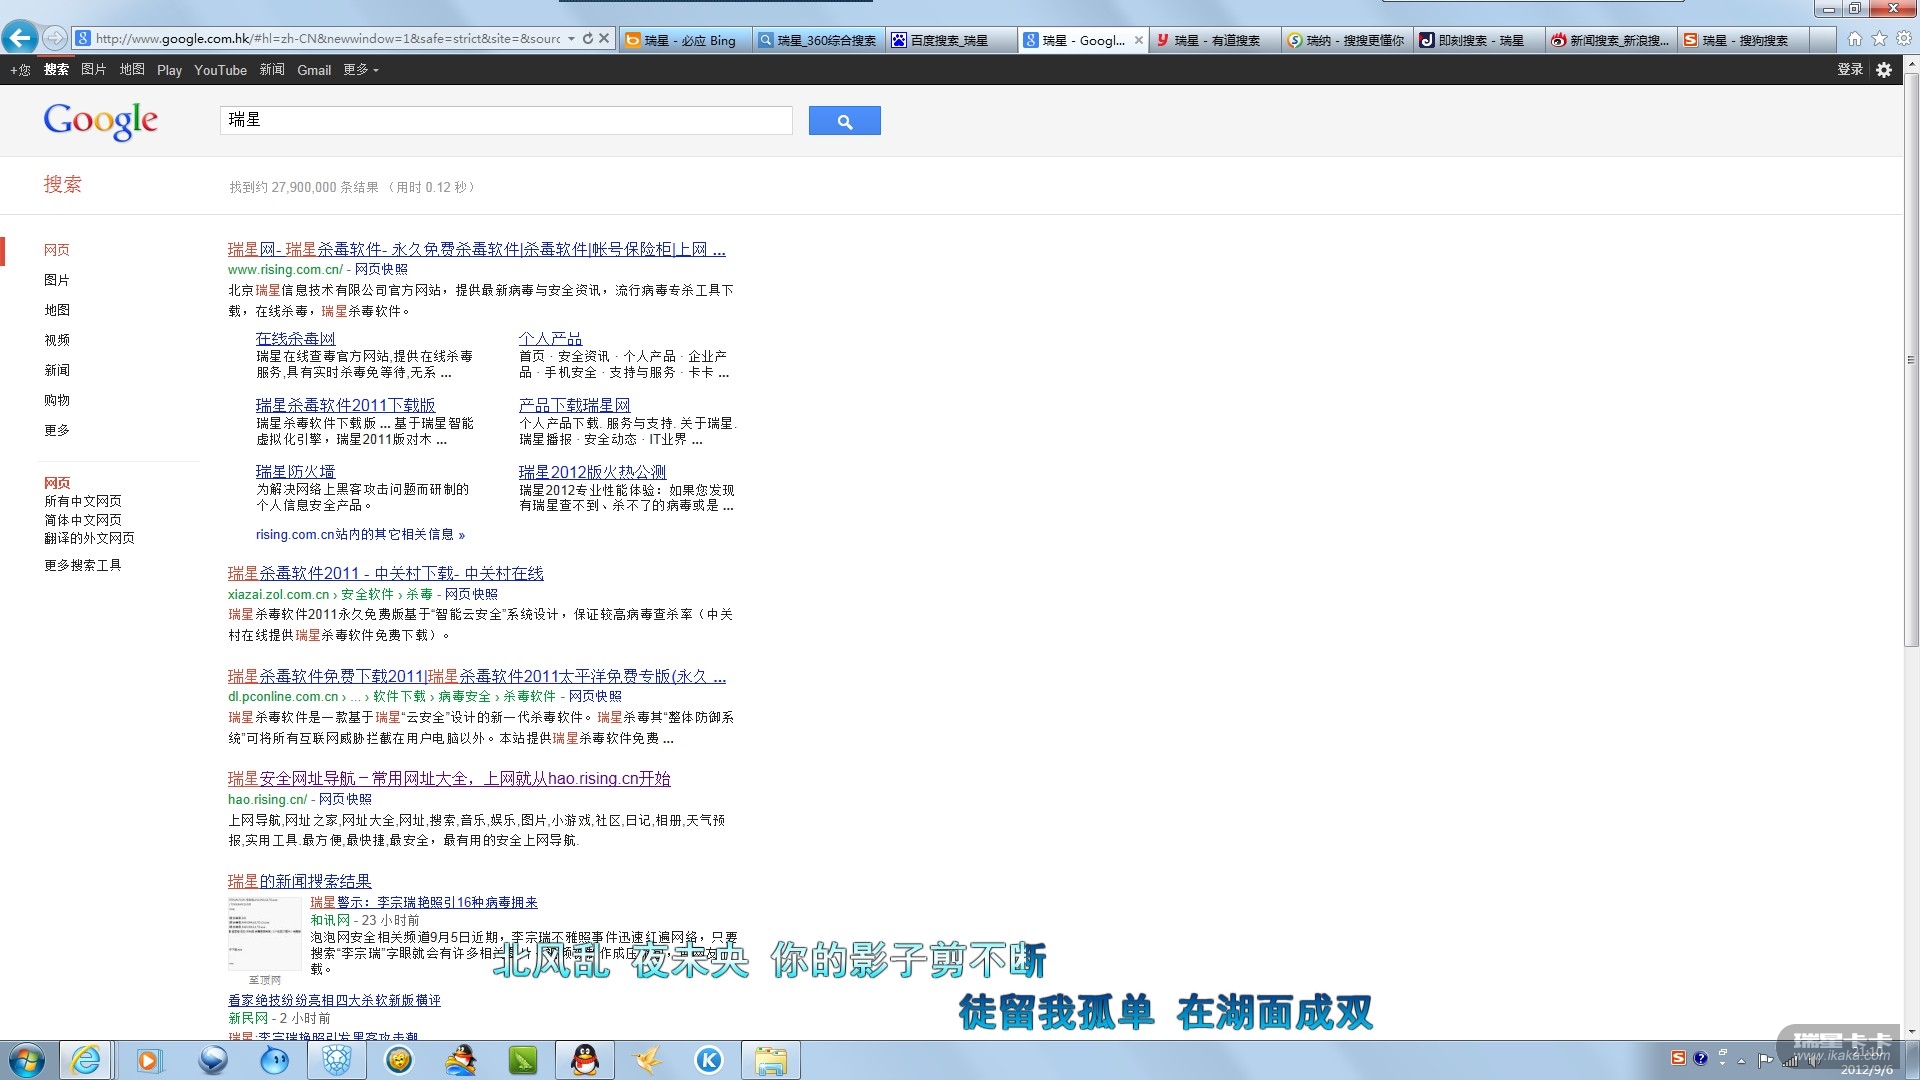Click the browser home icon
The image size is (1920, 1080).
(x=1855, y=39)
